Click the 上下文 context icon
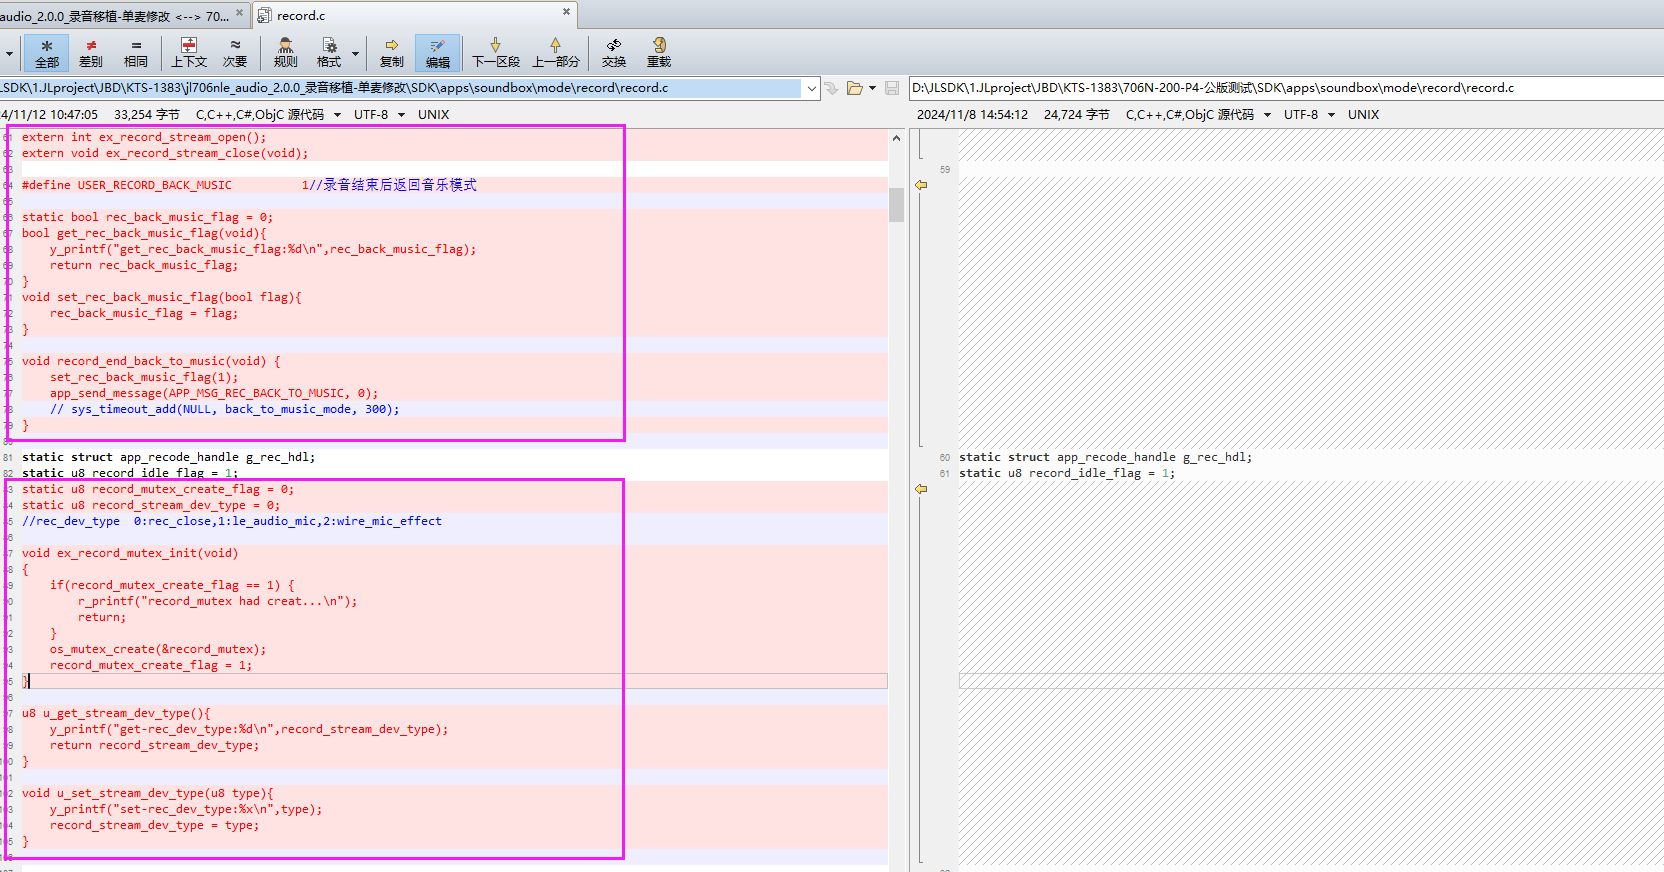The width and height of the screenshot is (1664, 872). tap(189, 53)
